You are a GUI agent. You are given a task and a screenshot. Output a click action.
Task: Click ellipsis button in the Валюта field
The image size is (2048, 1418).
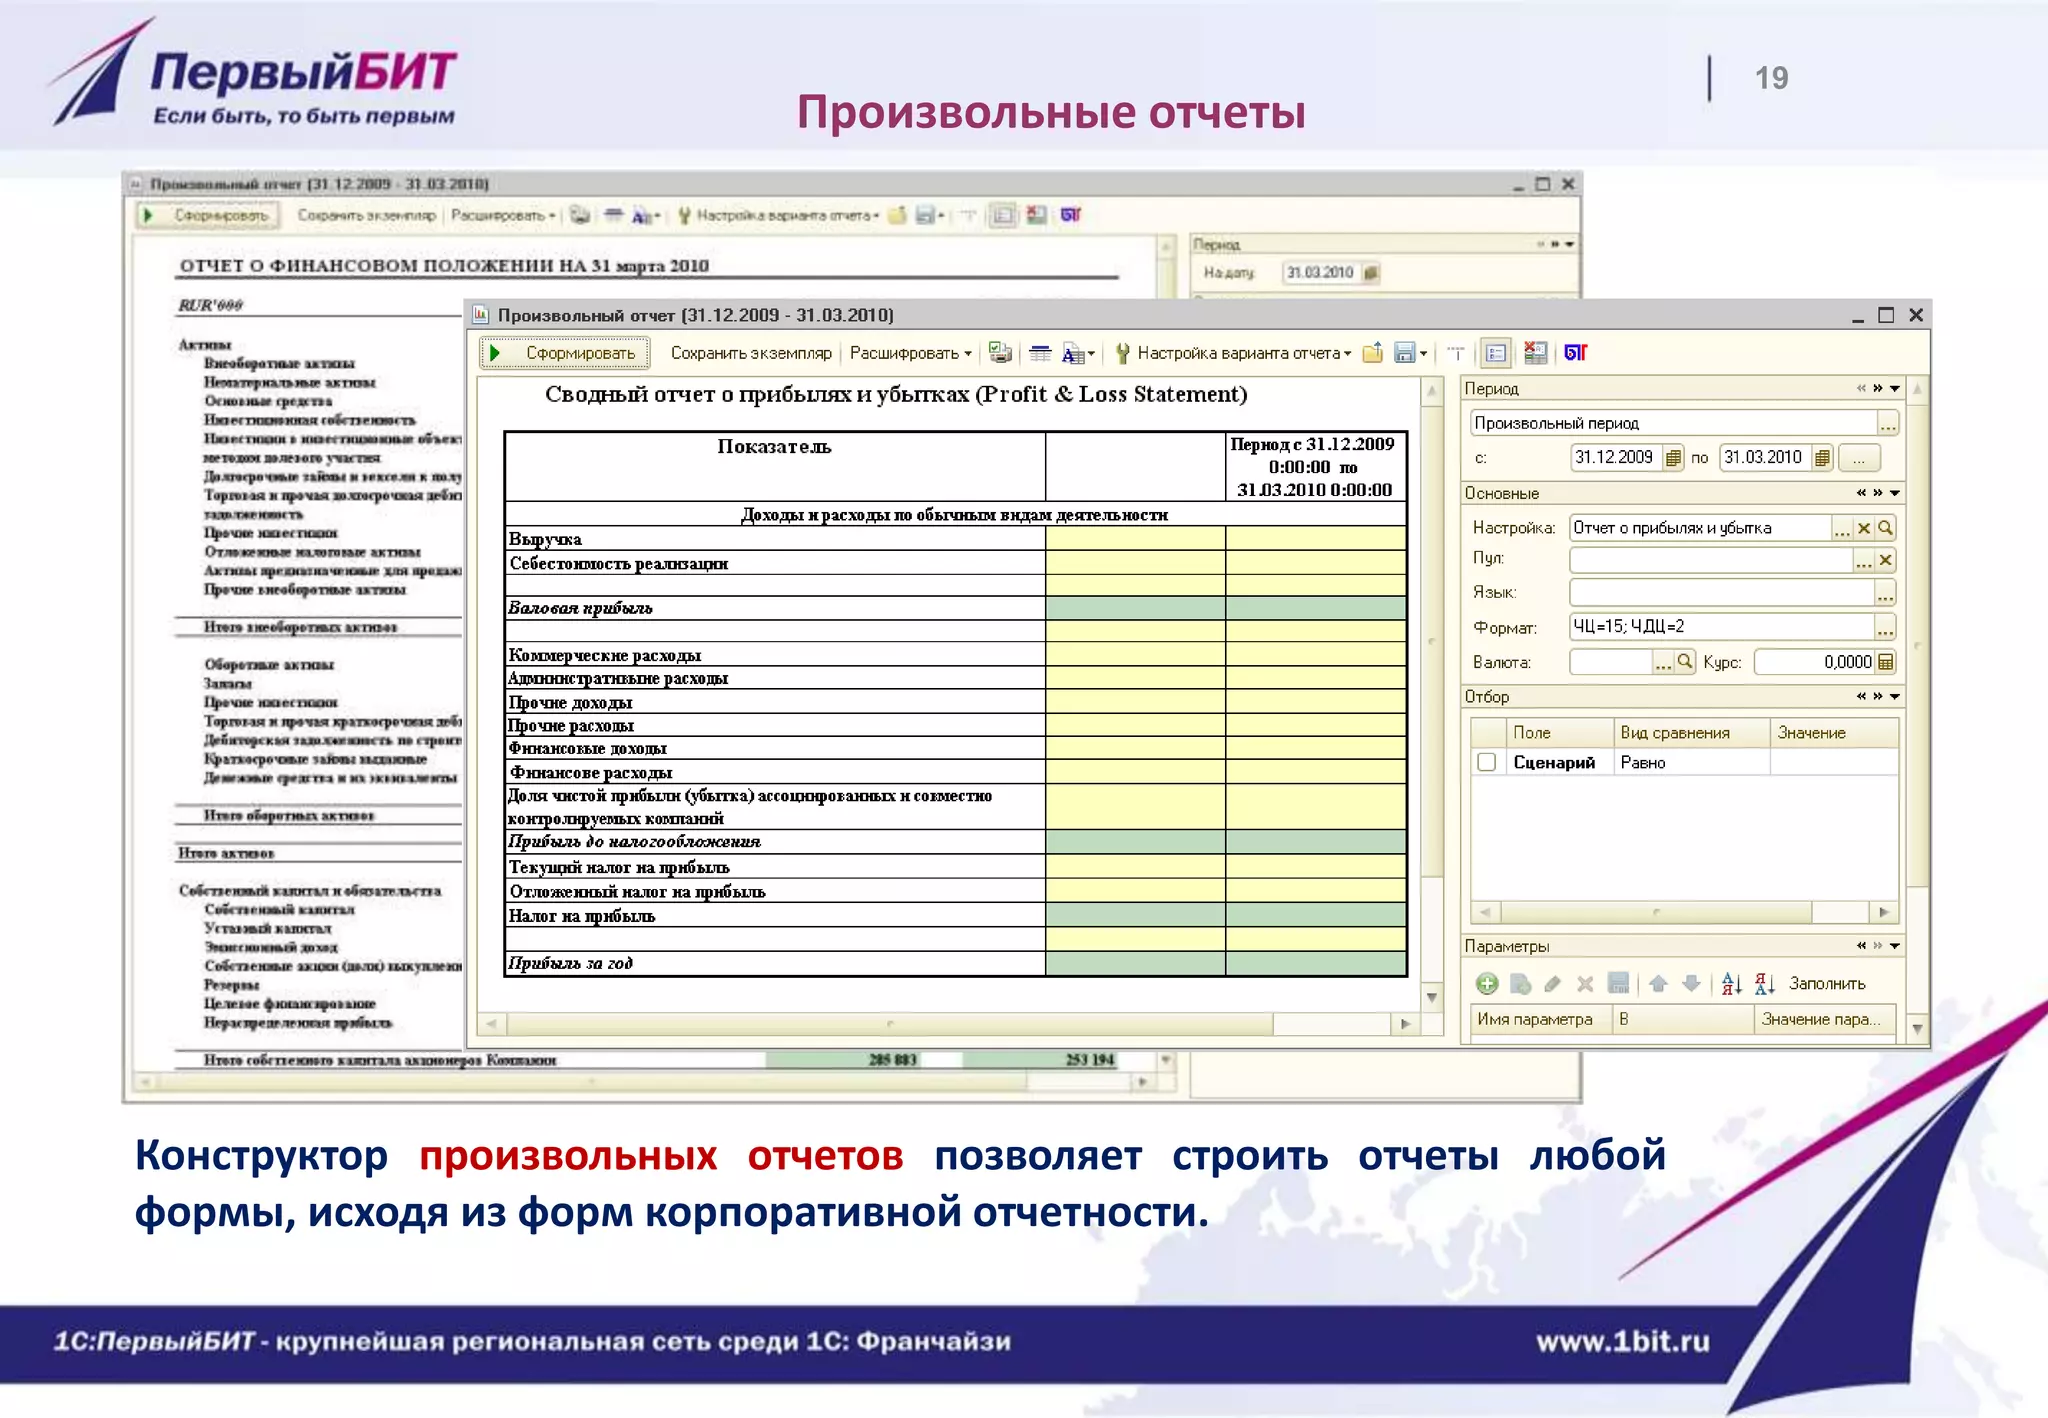[1663, 662]
